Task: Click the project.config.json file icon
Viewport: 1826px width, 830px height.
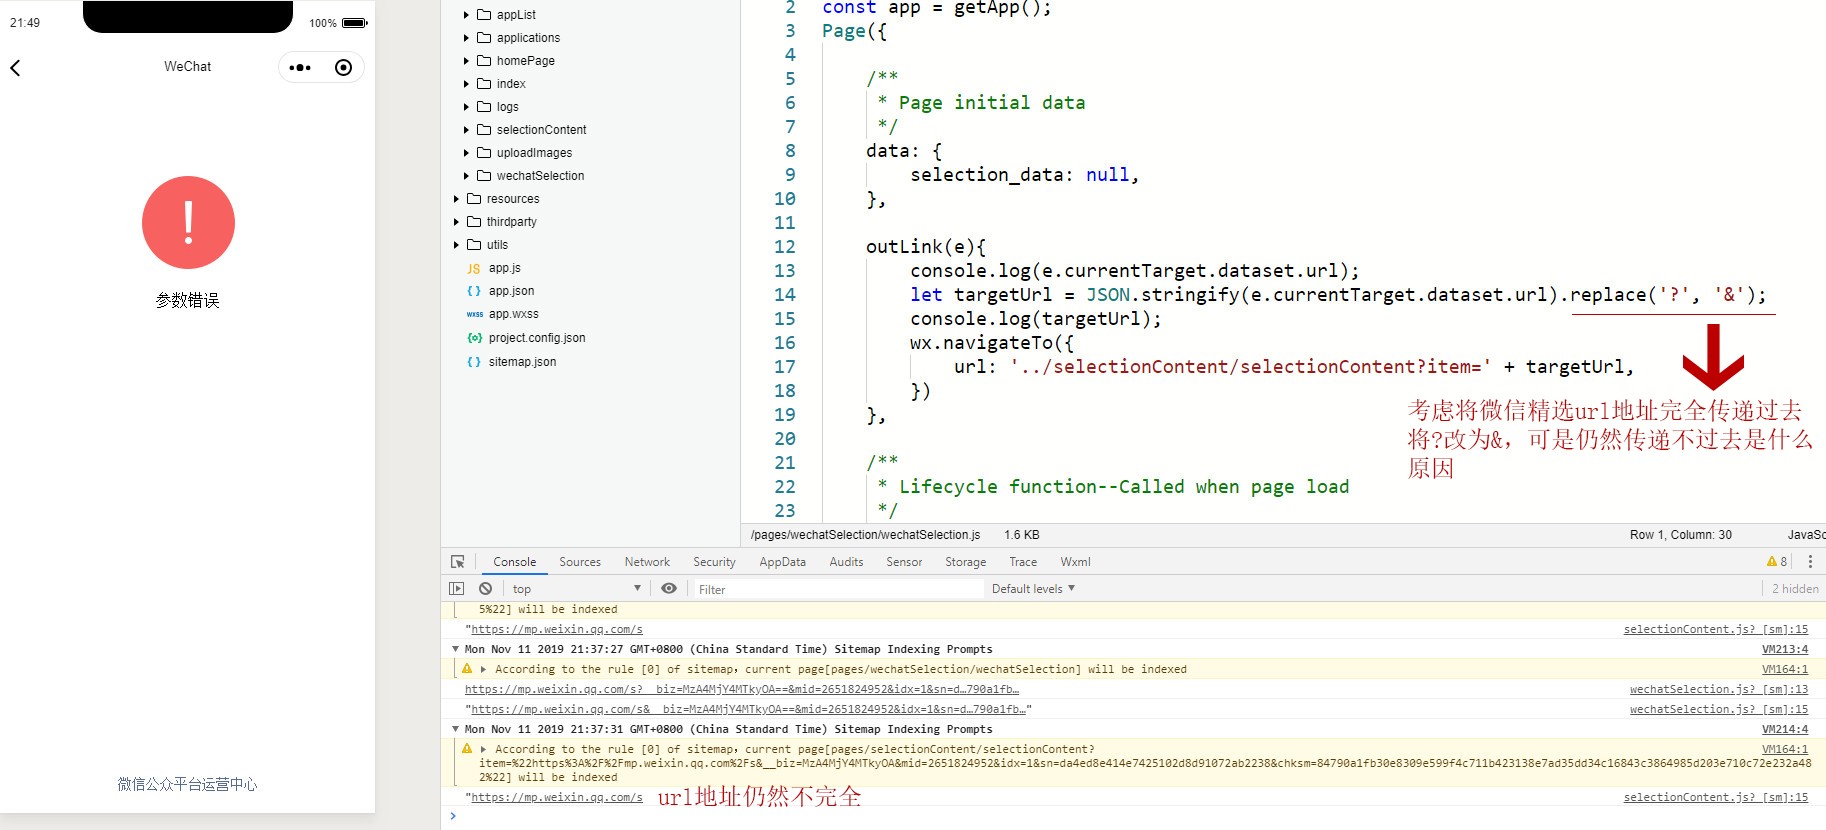Action: pos(474,338)
